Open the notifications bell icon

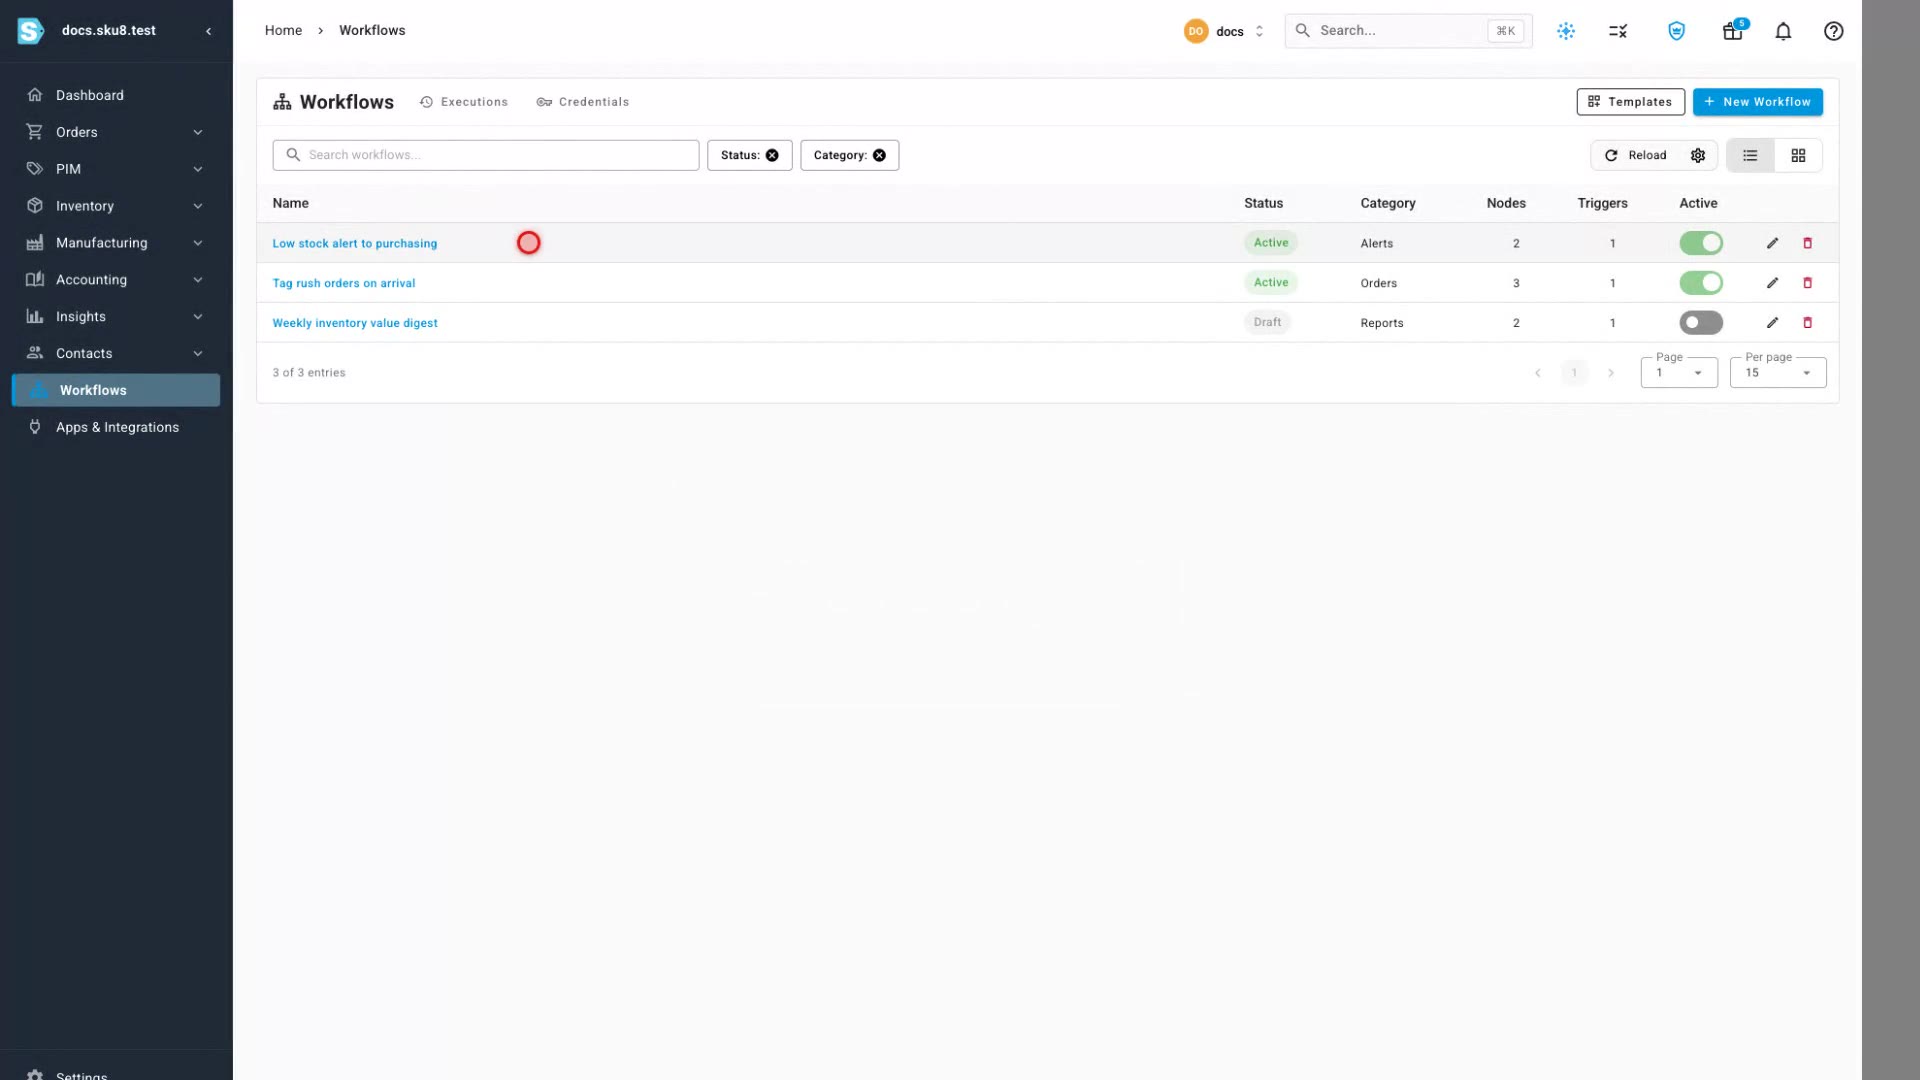click(1783, 31)
